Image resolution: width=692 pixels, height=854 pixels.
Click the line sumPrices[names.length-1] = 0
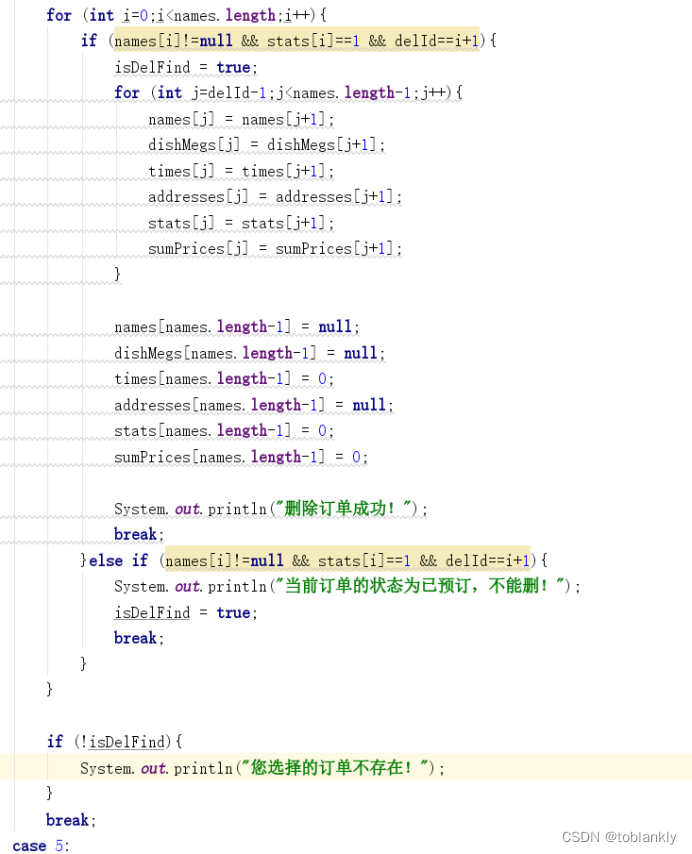[x=241, y=456]
